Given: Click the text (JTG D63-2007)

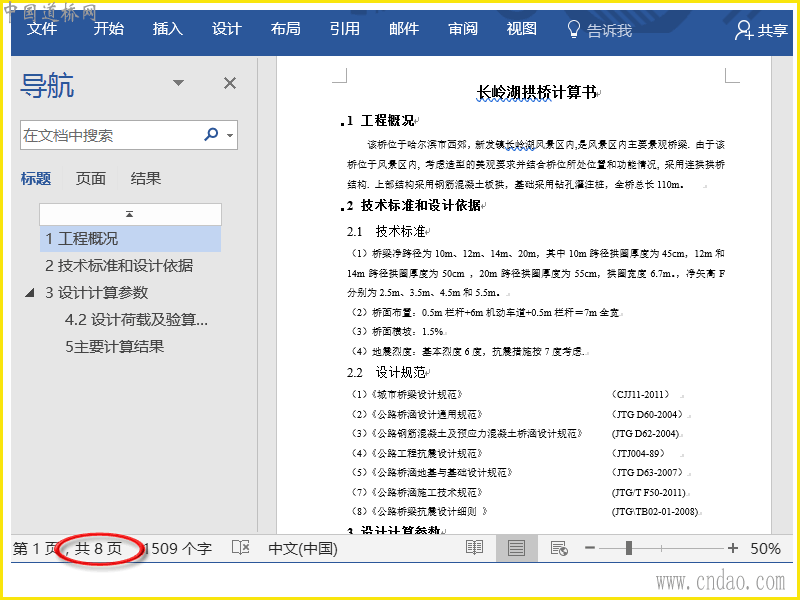Looking at the screenshot, I should tap(647, 472).
